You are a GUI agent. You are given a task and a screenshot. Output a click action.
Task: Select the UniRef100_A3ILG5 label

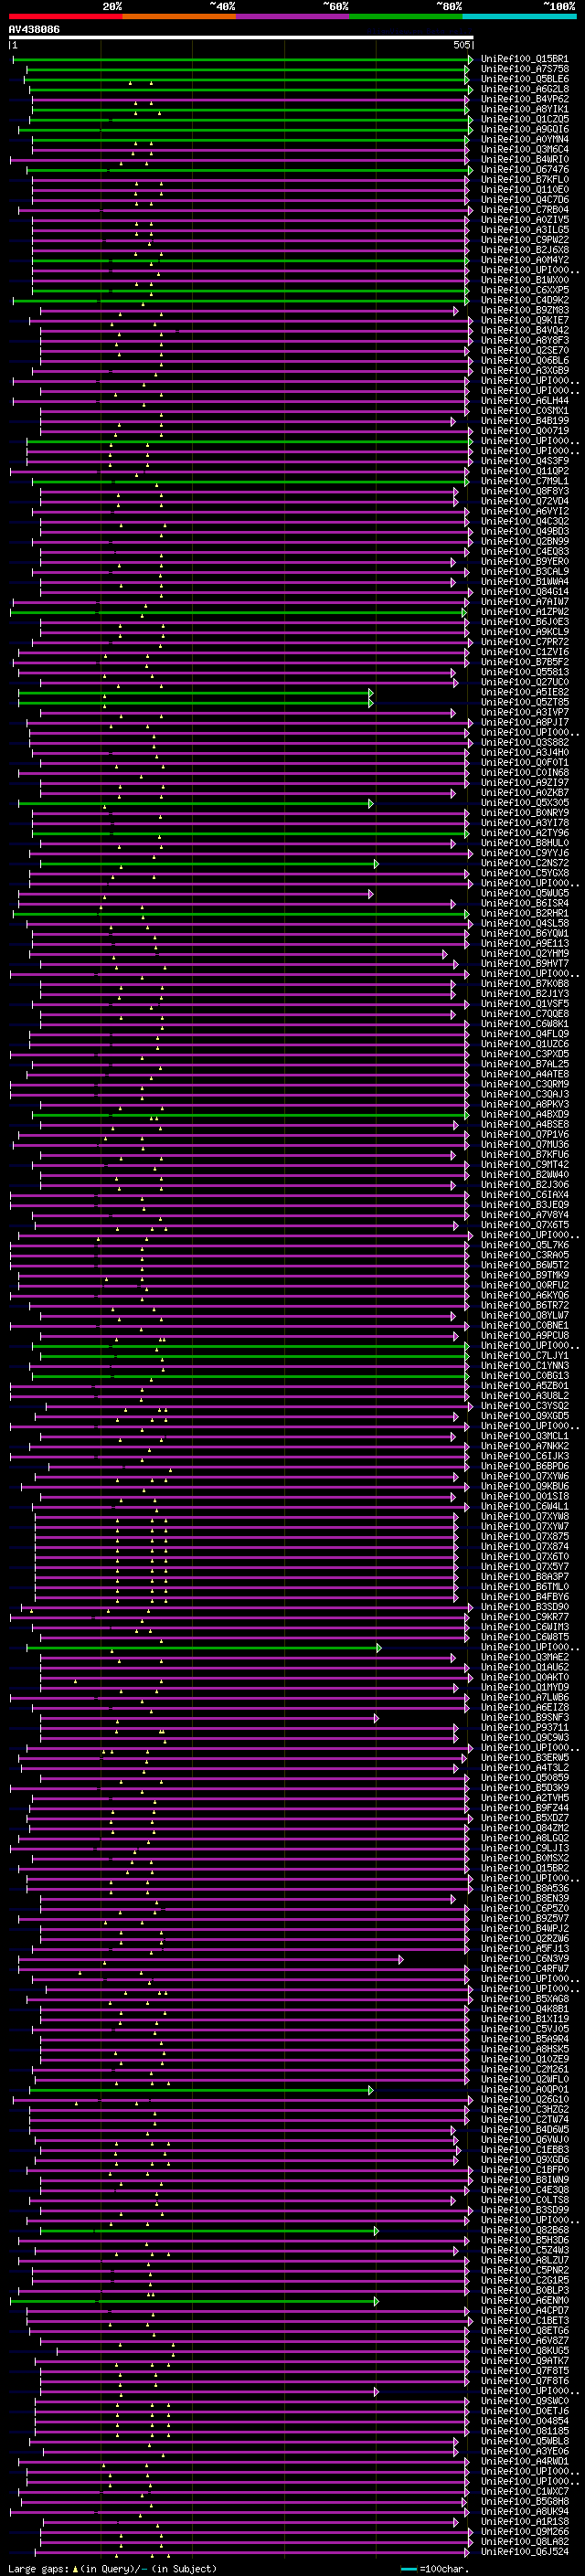tap(524, 230)
